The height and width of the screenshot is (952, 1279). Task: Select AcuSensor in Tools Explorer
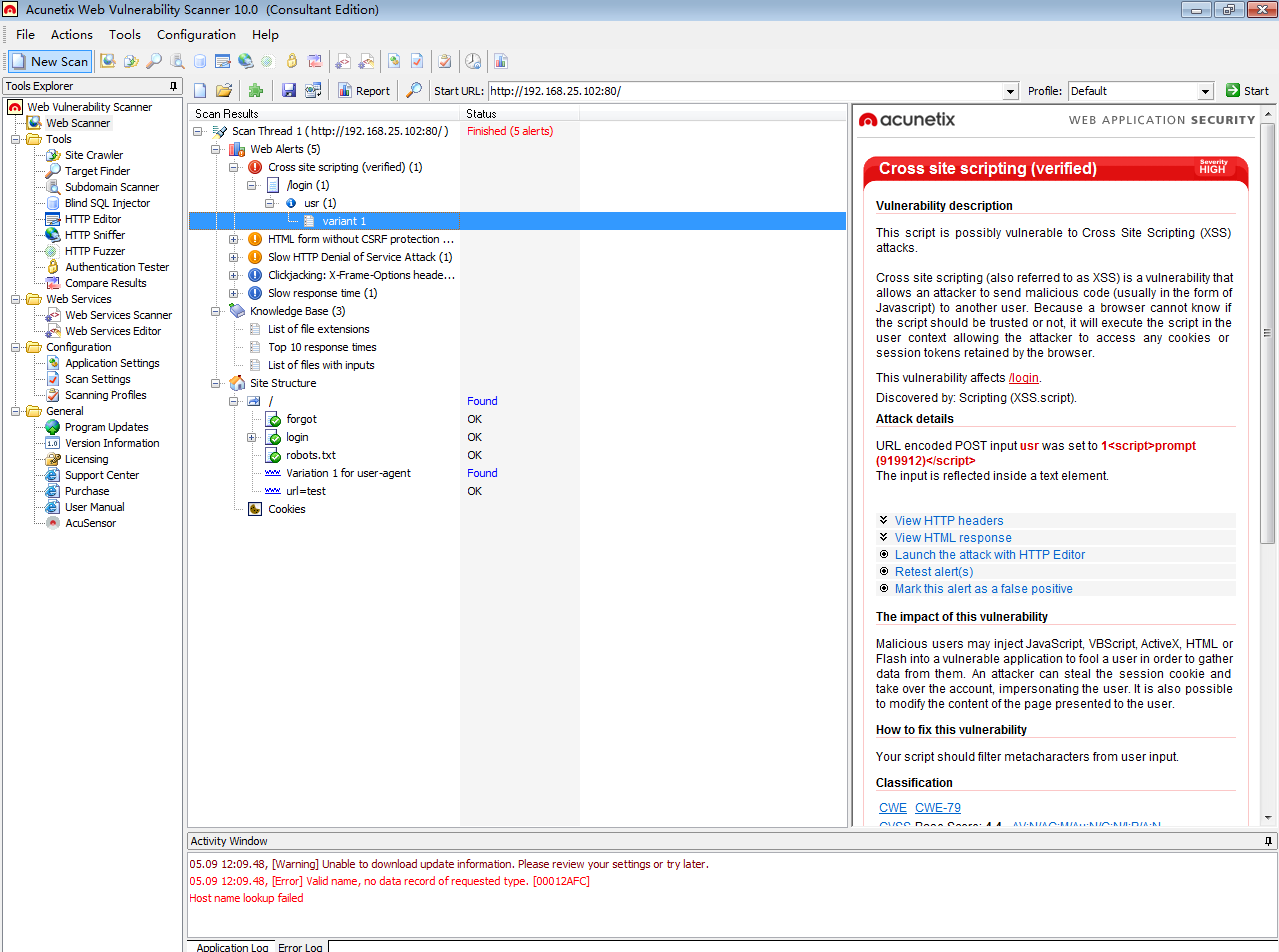(x=90, y=523)
